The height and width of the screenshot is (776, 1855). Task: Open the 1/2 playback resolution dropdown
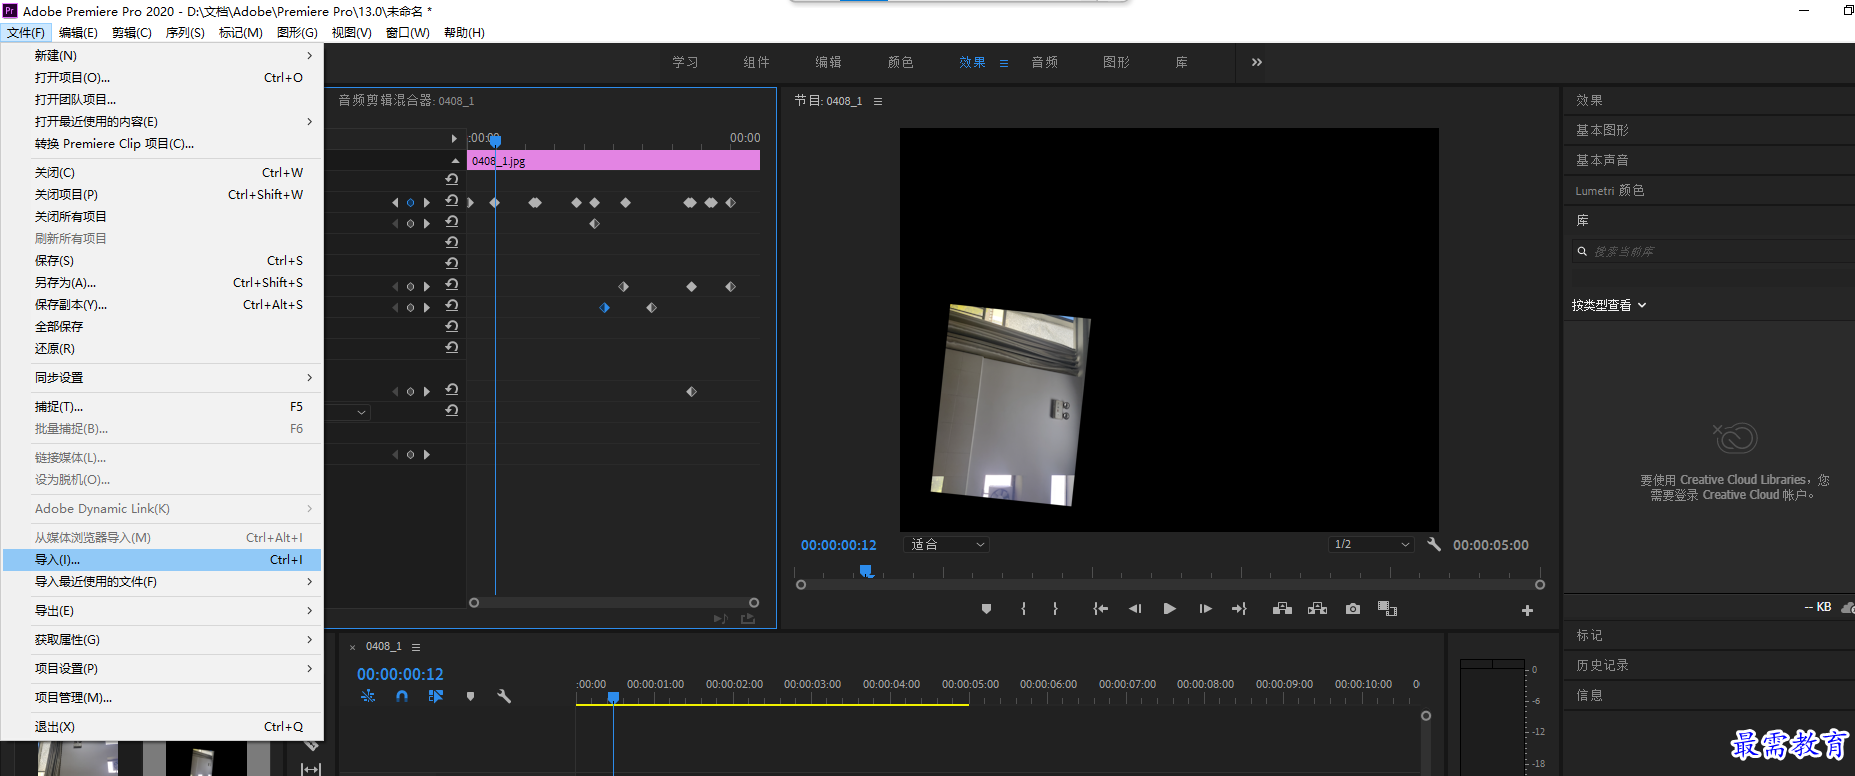click(1372, 544)
